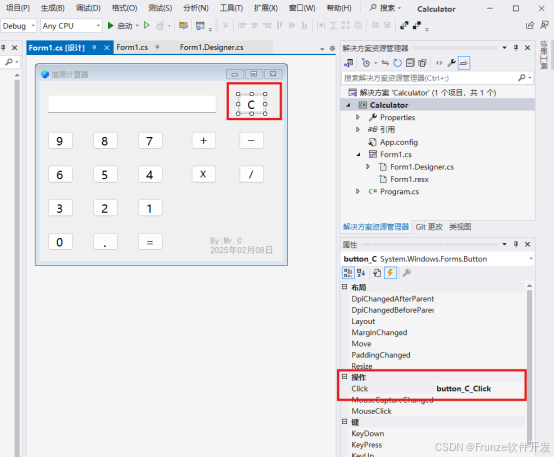The height and width of the screenshot is (458, 554).
Task: Click the search magnifier in left panel
Action: tap(8, 62)
